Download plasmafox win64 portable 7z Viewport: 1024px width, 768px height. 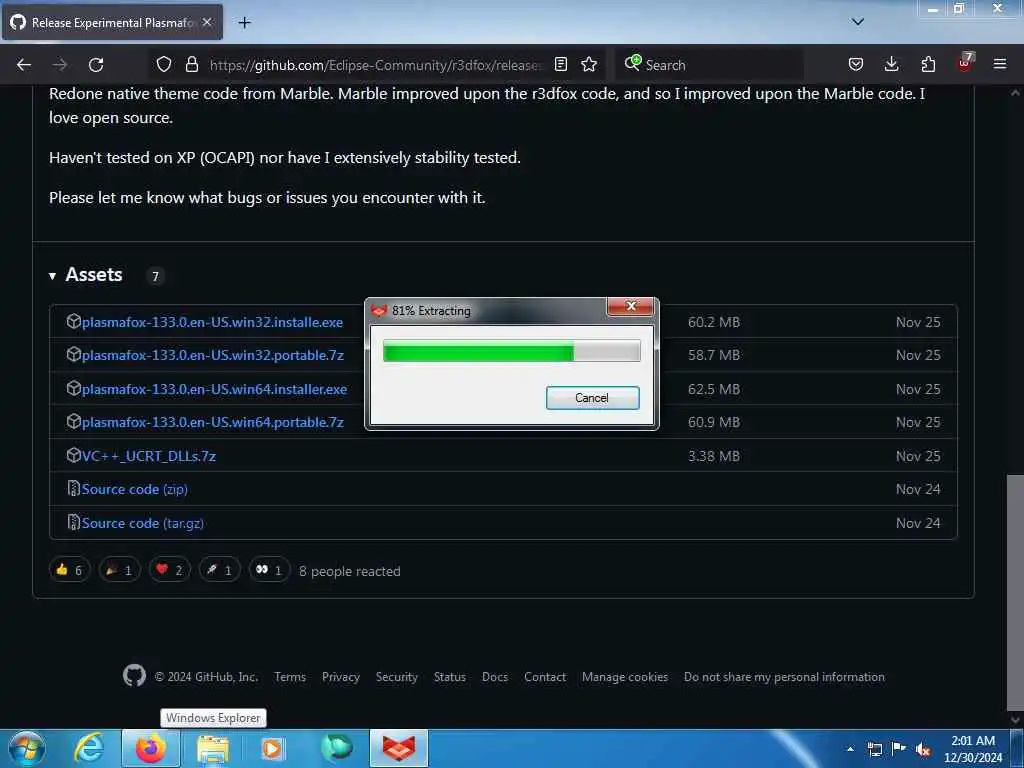[x=213, y=423]
